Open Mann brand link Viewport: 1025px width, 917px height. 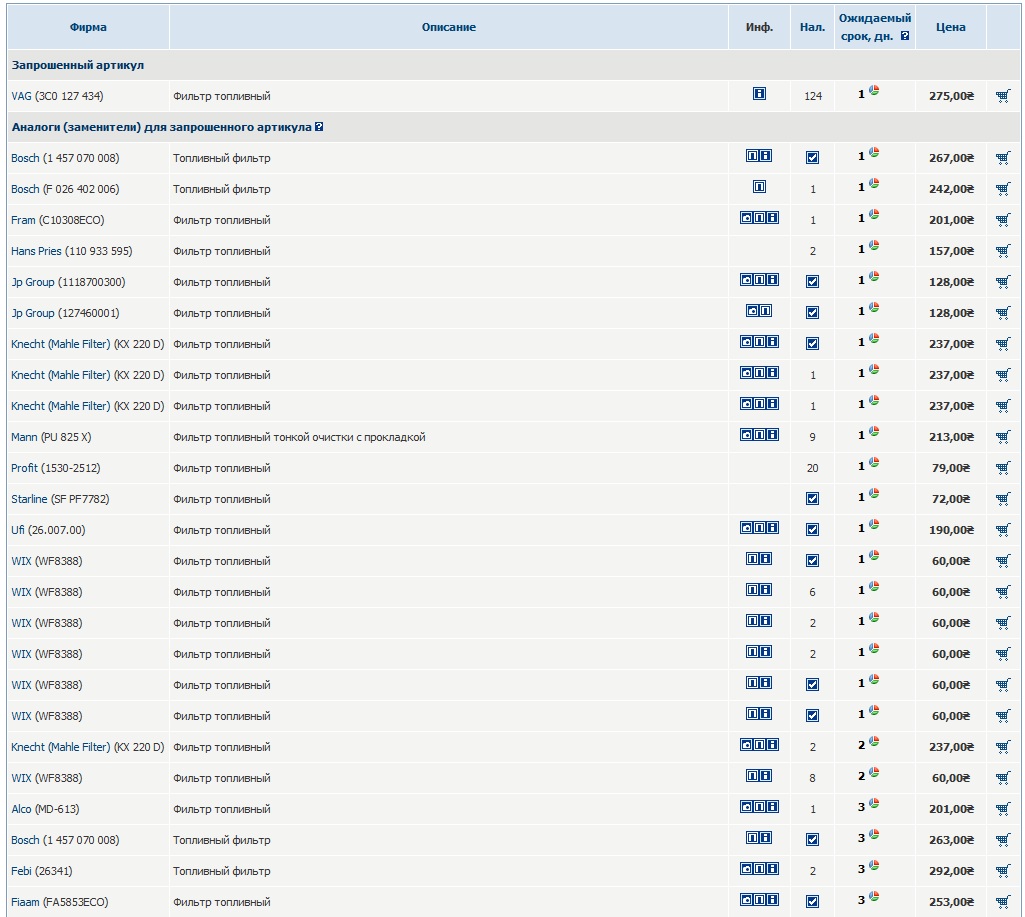point(24,437)
